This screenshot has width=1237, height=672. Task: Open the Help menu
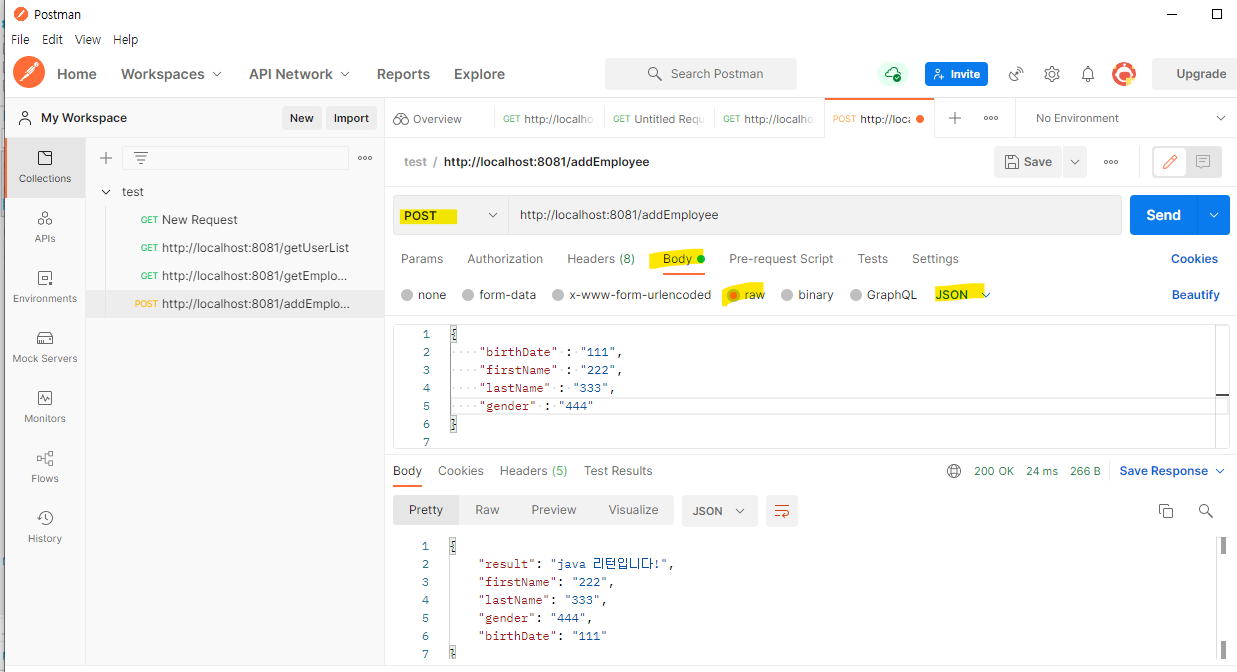pyautogui.click(x=125, y=40)
